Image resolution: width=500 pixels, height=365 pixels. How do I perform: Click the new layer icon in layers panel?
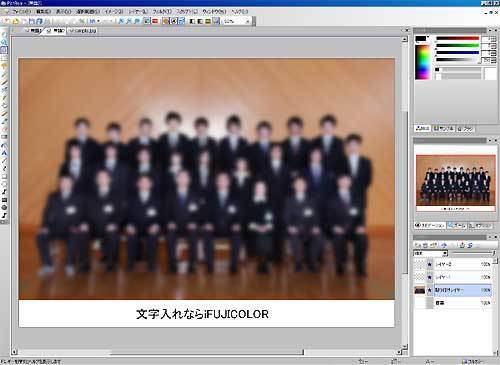pos(418,245)
